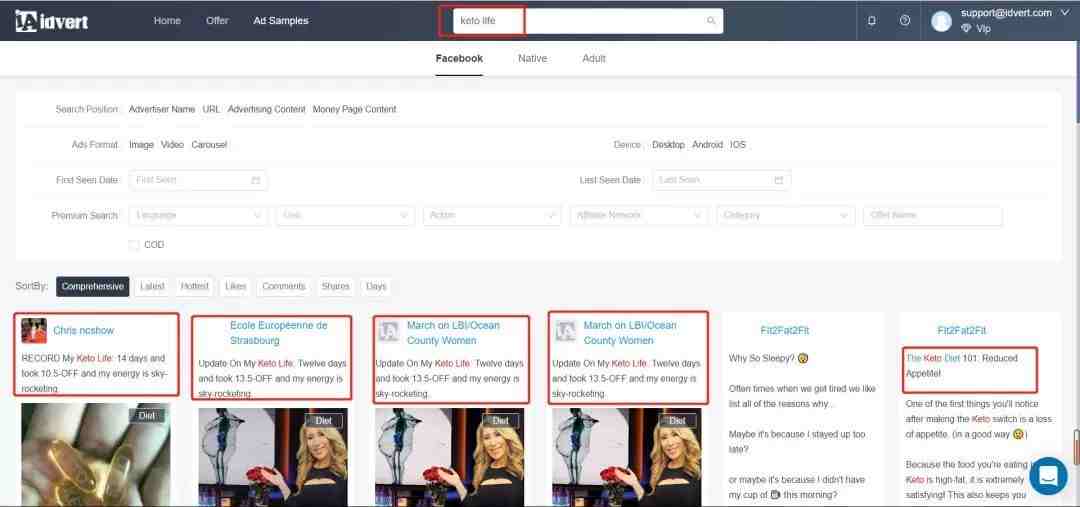Filter by Carousel ad format
The width and height of the screenshot is (1080, 507).
pyautogui.click(x=209, y=145)
